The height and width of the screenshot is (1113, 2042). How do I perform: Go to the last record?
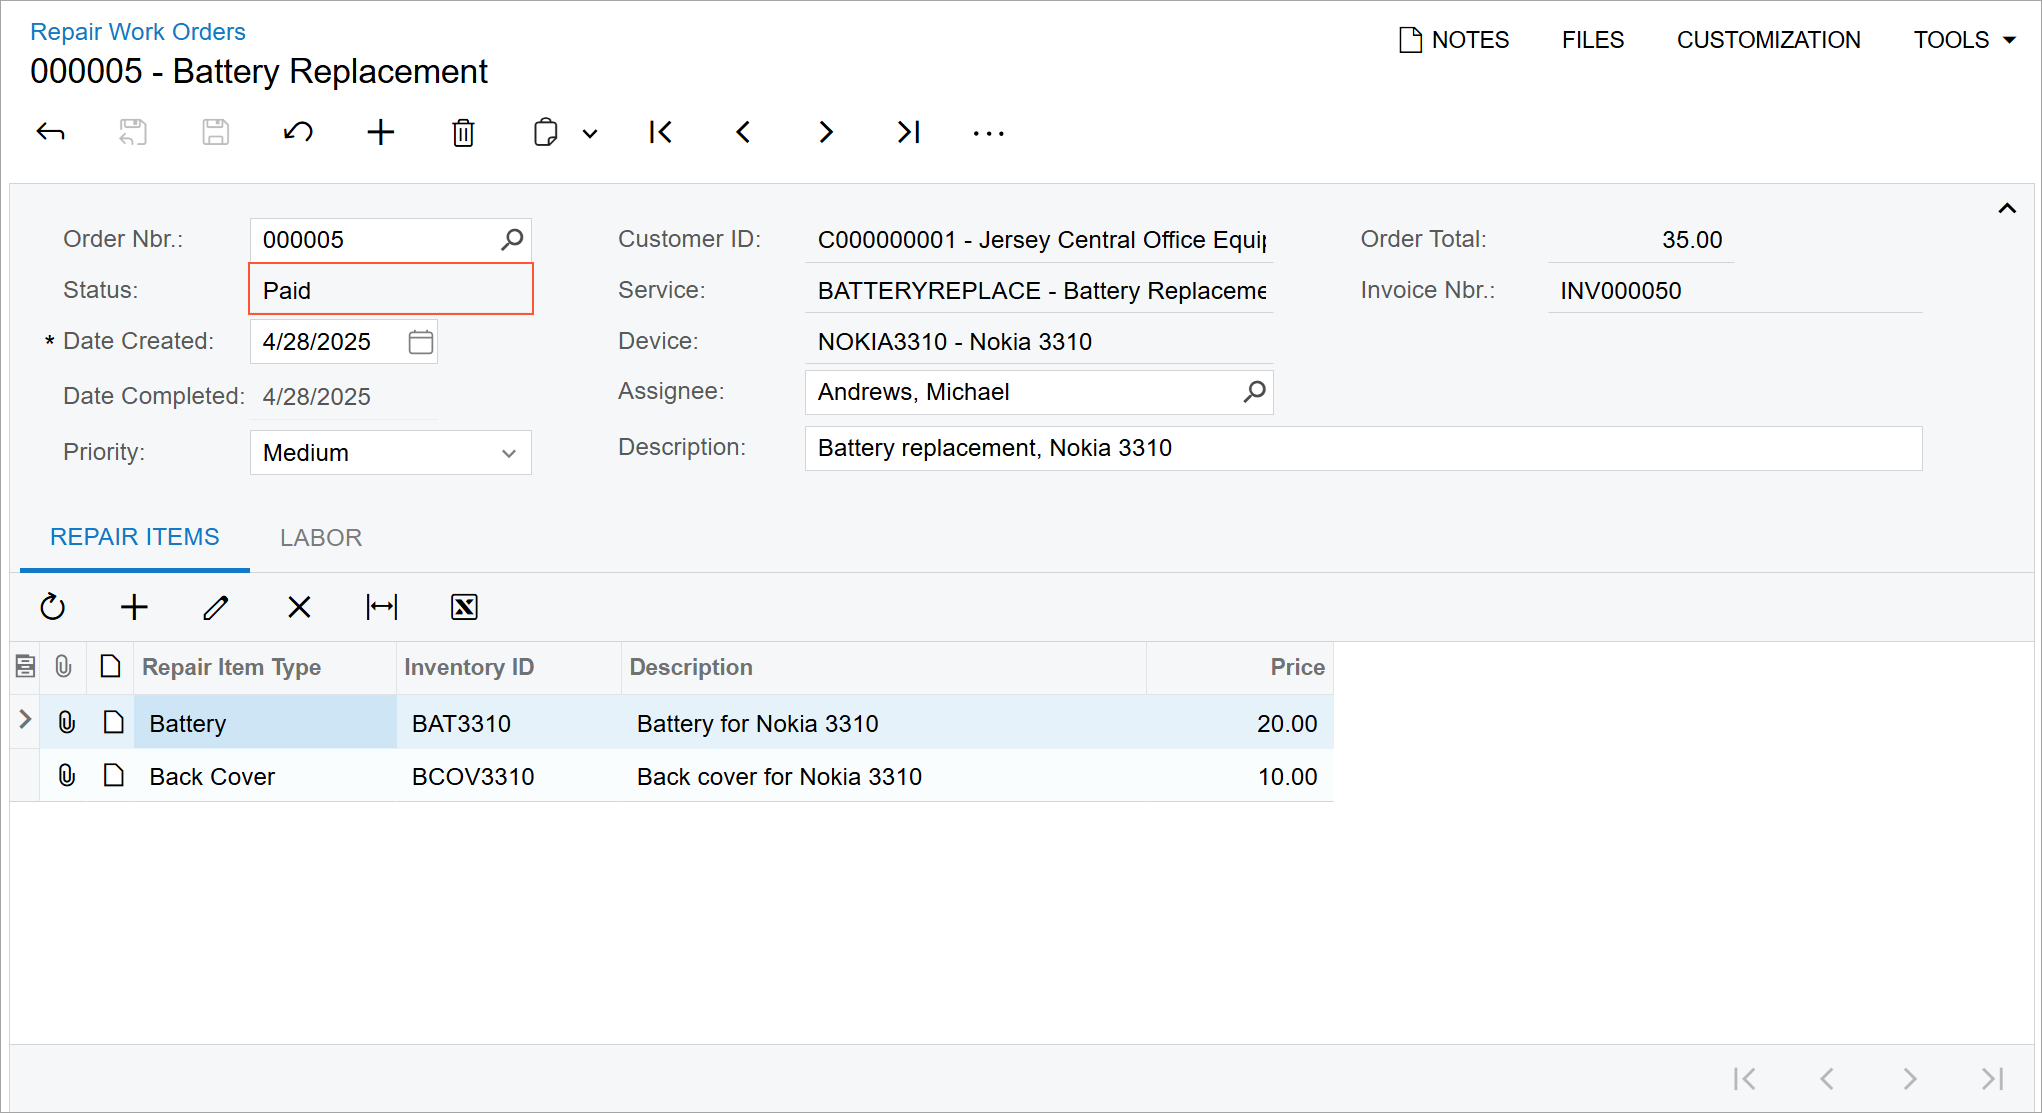coord(908,132)
